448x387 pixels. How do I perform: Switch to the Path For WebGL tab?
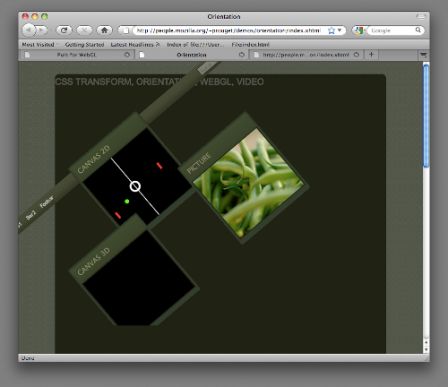pos(76,55)
